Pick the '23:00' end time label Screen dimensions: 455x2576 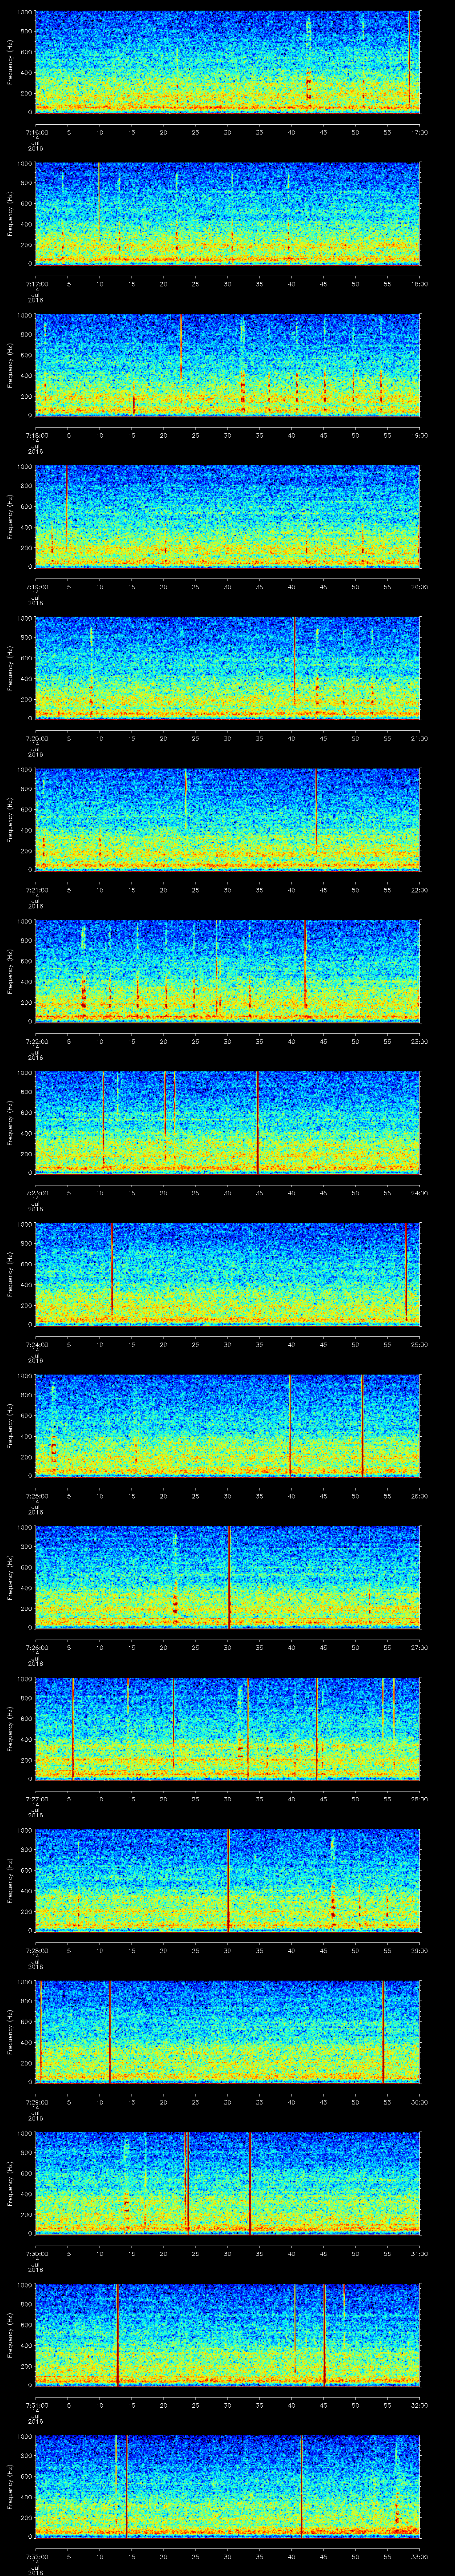pyautogui.click(x=419, y=1041)
